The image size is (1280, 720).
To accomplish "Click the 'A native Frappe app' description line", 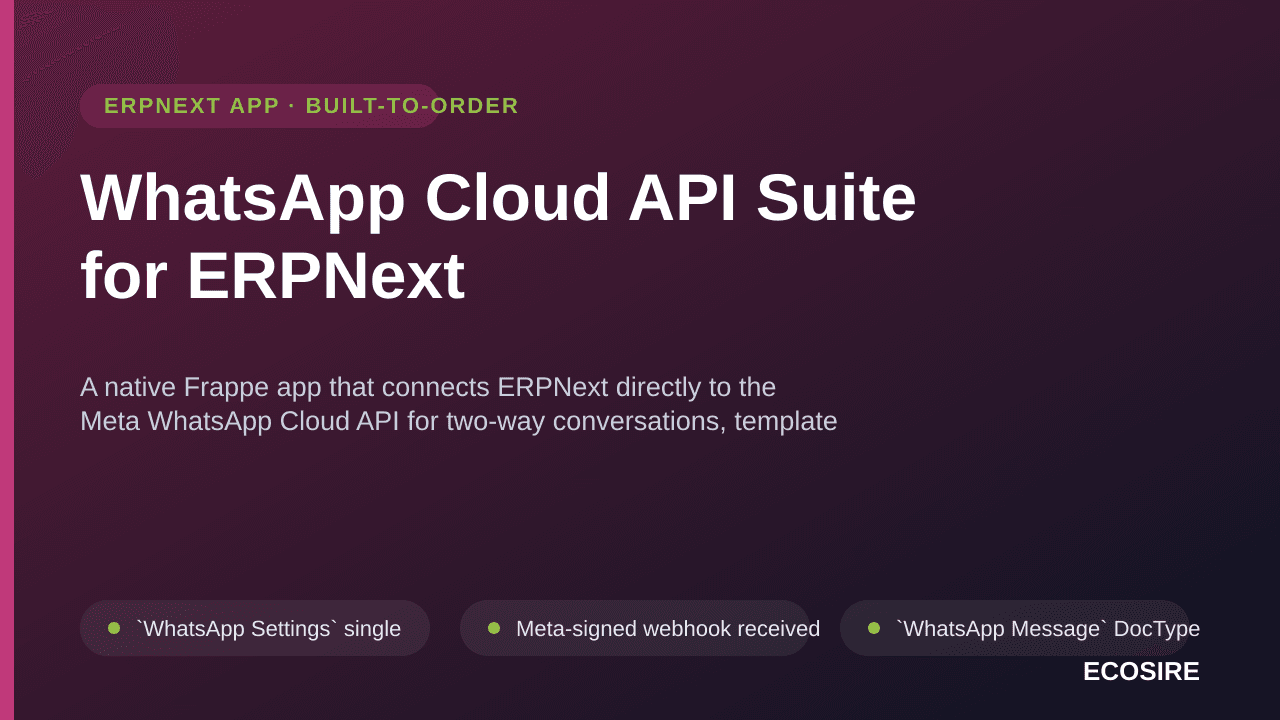I will [428, 387].
